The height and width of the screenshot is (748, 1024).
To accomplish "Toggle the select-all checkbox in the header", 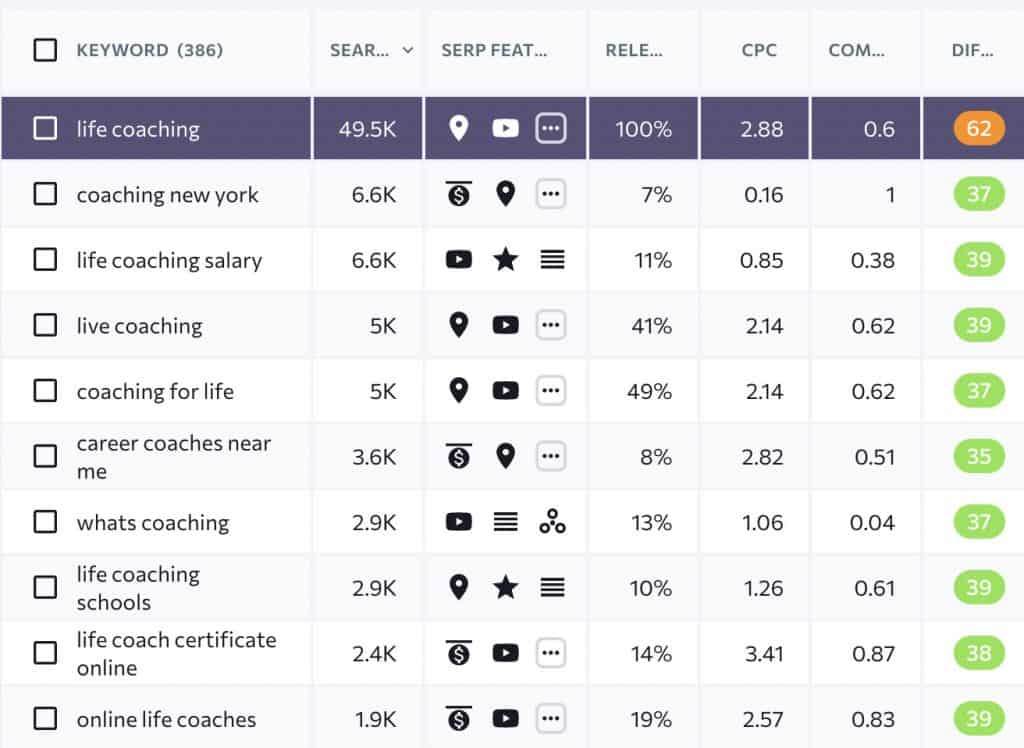I will point(44,50).
